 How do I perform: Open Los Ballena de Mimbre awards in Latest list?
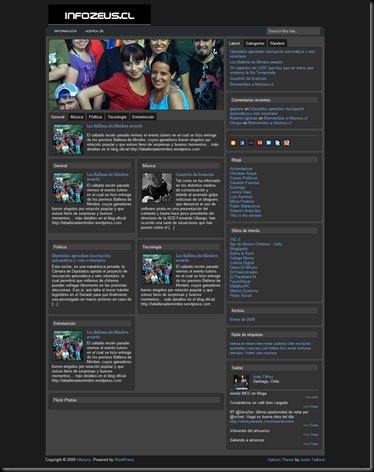[x=256, y=62]
